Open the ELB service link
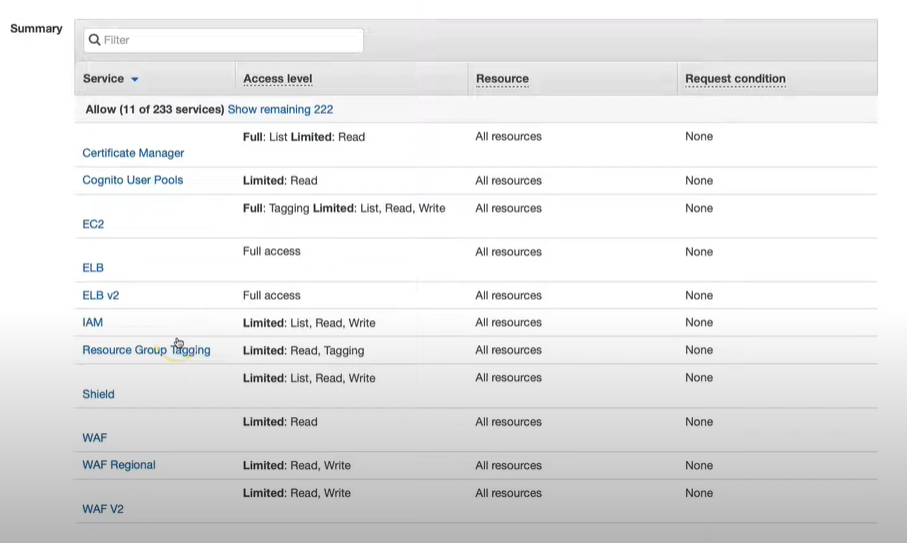907x543 pixels. pyautogui.click(x=93, y=268)
